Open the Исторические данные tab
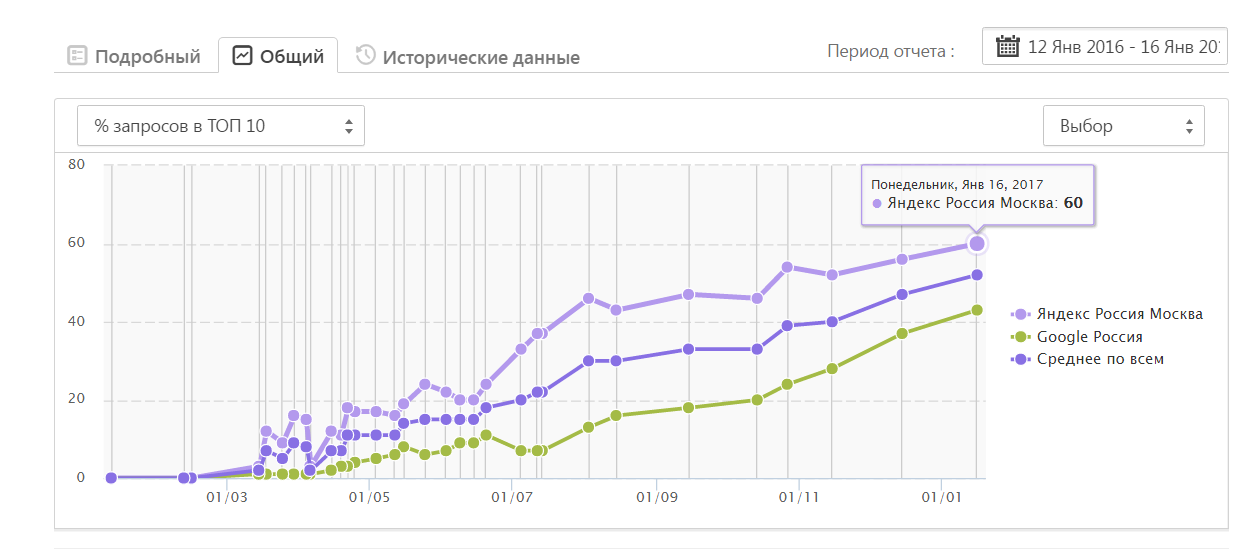 coord(480,57)
